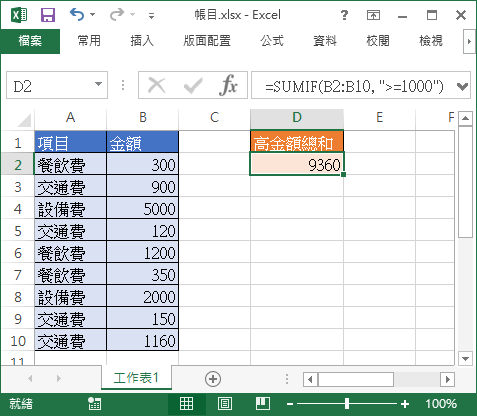Switch to Page Layout view
The image size is (477, 416).
[x=225, y=404]
